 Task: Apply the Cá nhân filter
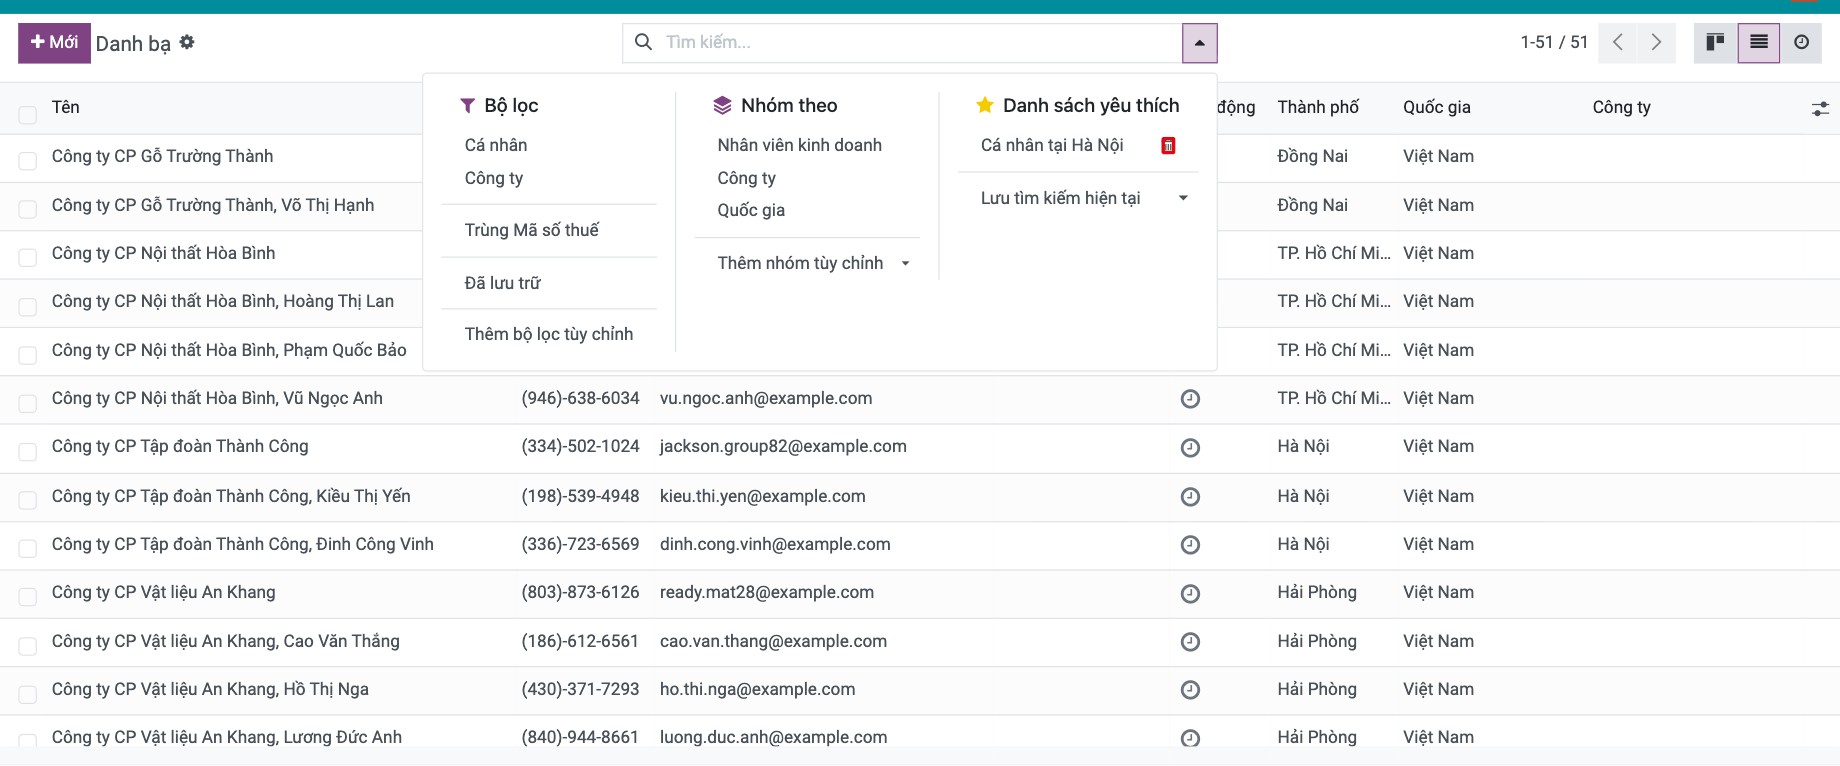pyautogui.click(x=496, y=145)
